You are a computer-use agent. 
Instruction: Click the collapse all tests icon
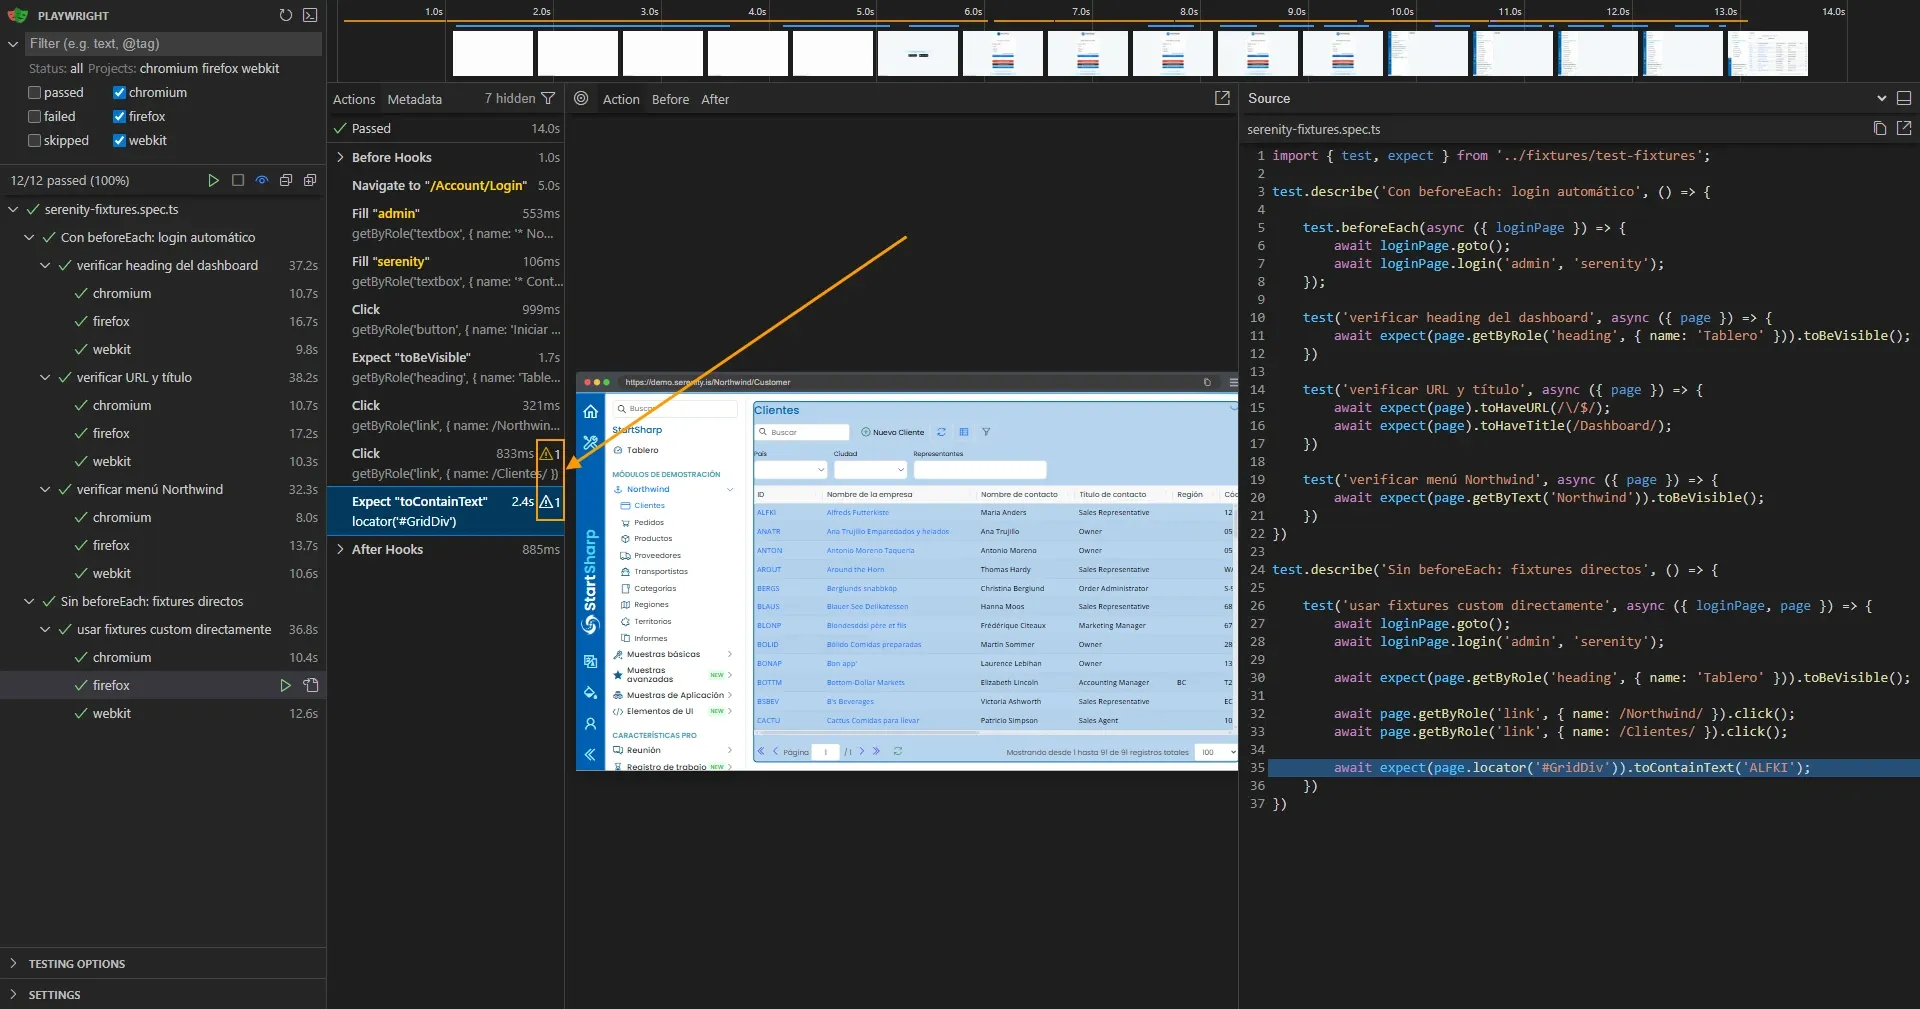click(x=286, y=180)
